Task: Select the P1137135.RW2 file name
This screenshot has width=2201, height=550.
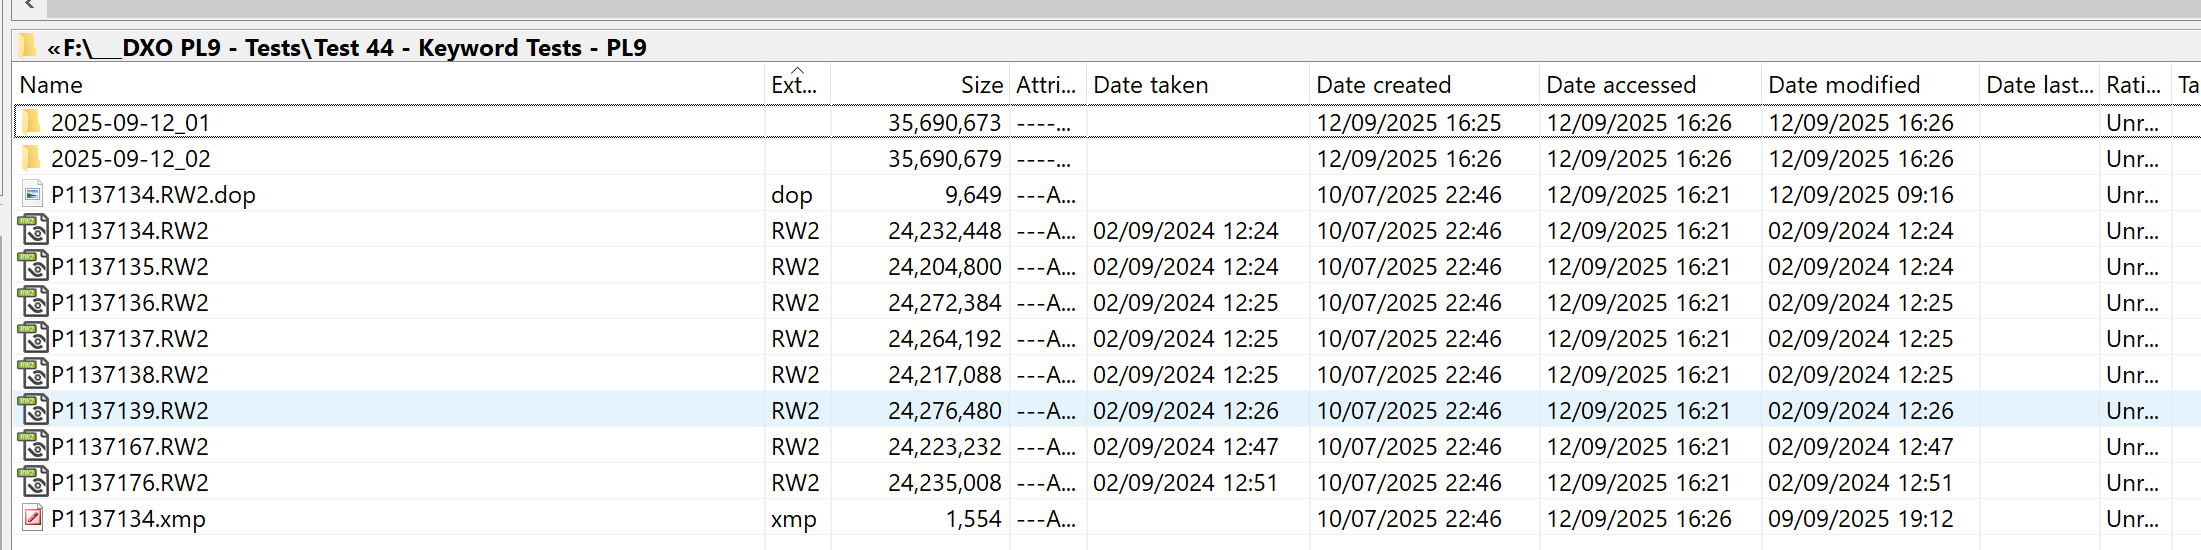Action: pyautogui.click(x=130, y=267)
